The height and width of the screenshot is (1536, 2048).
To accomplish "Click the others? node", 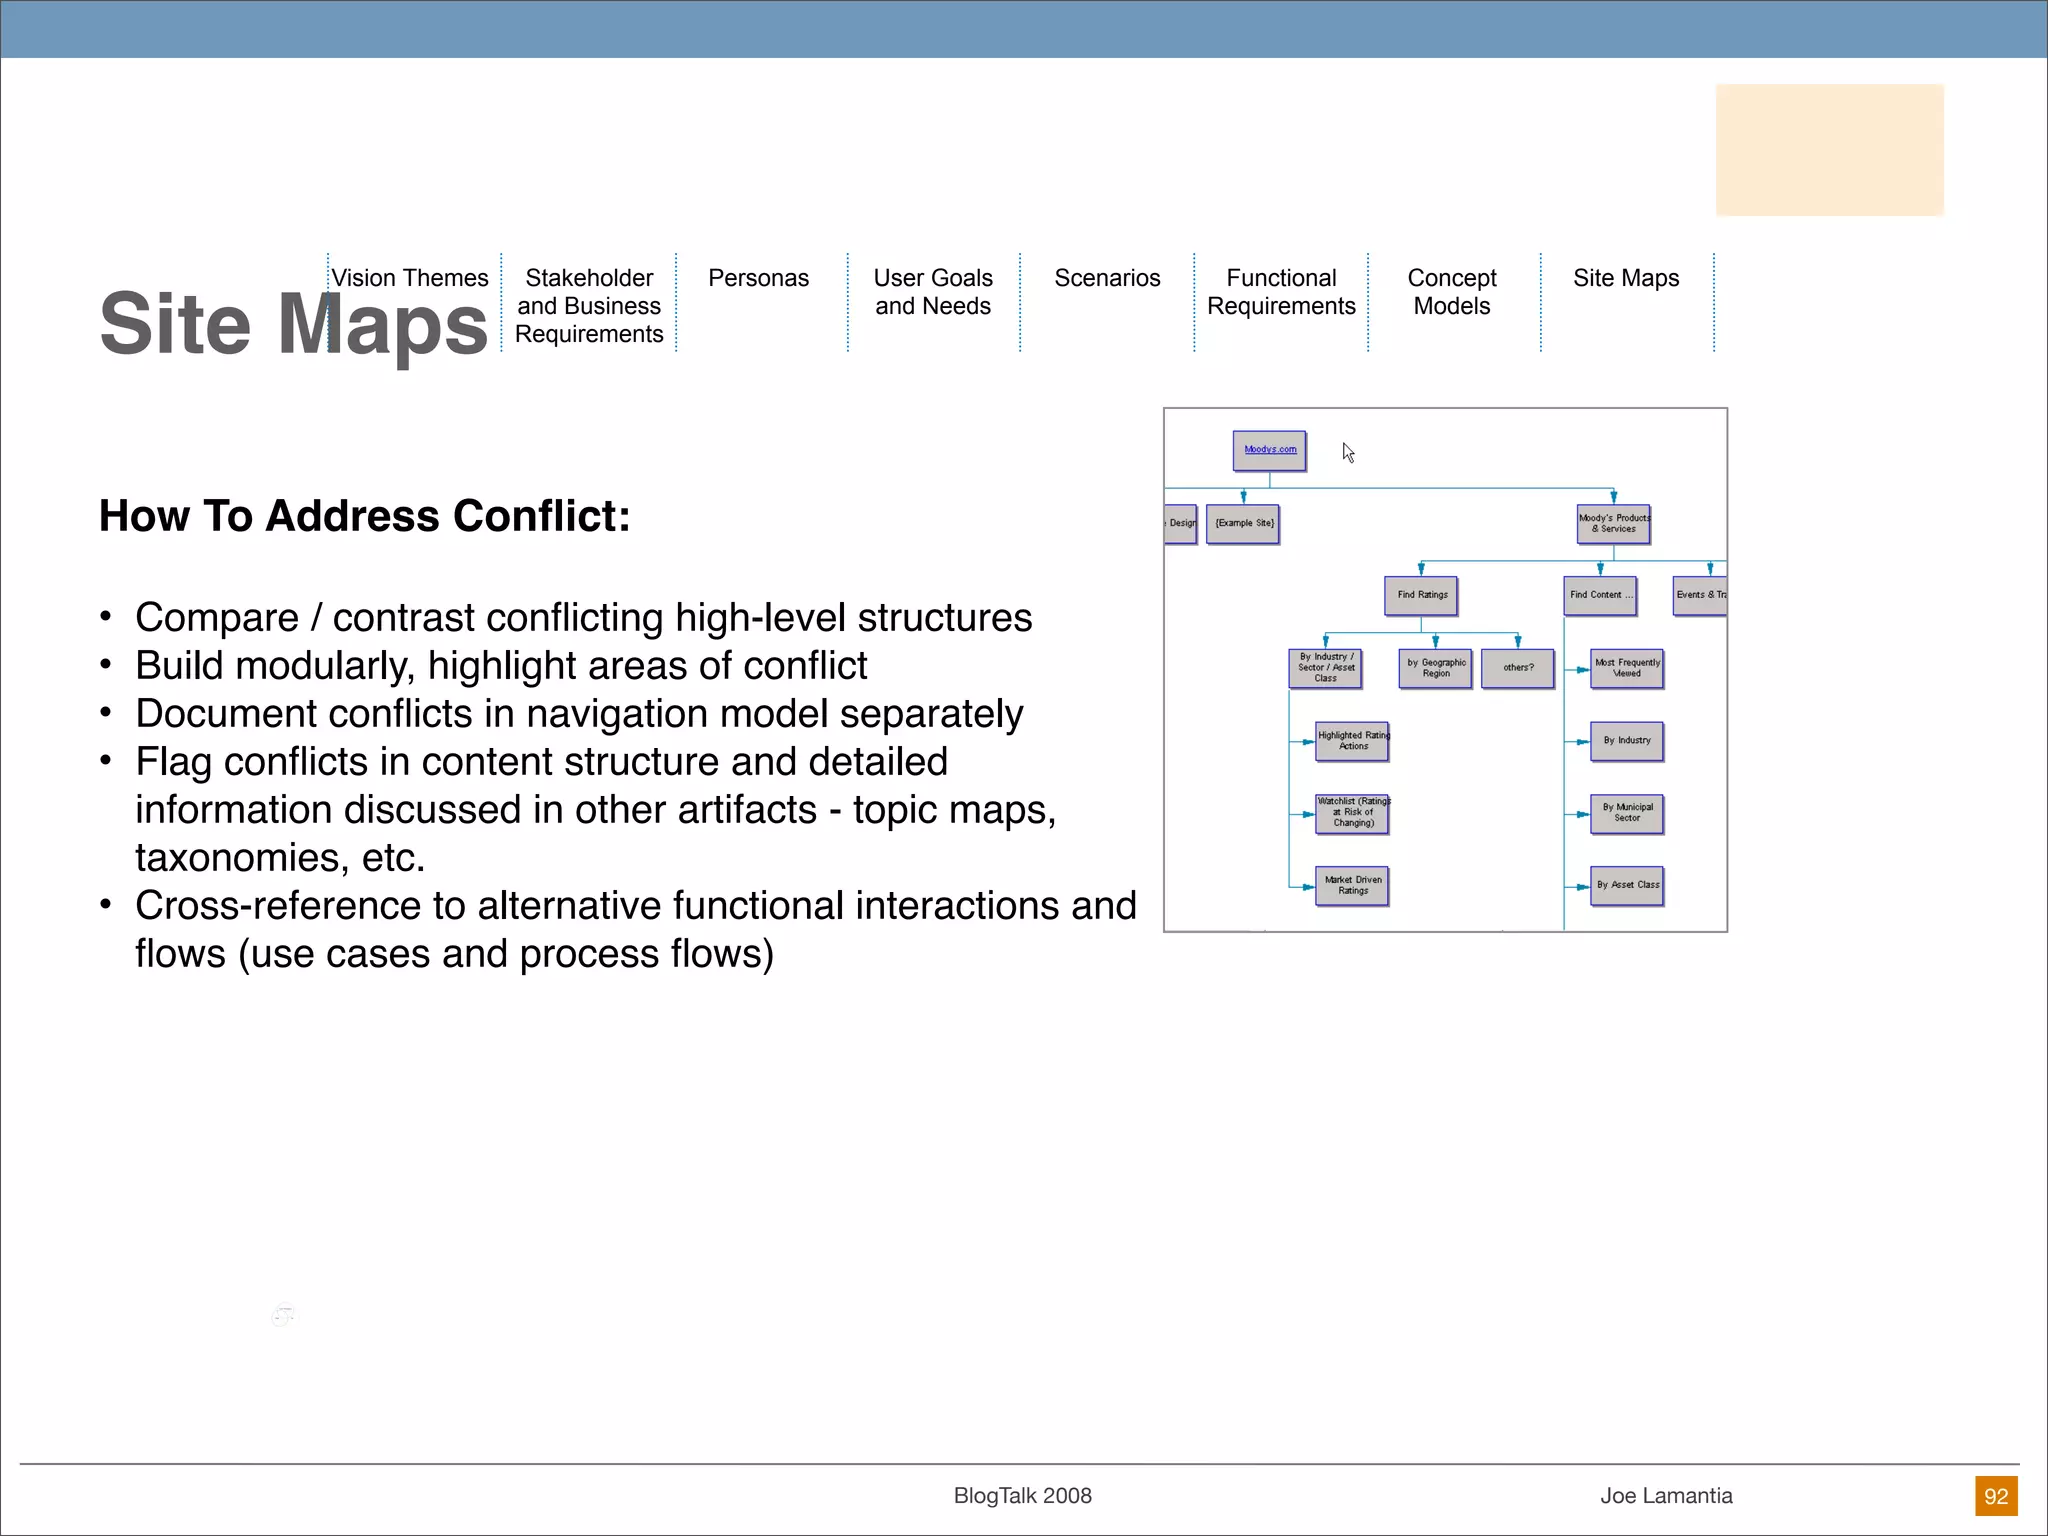I will click(1517, 668).
